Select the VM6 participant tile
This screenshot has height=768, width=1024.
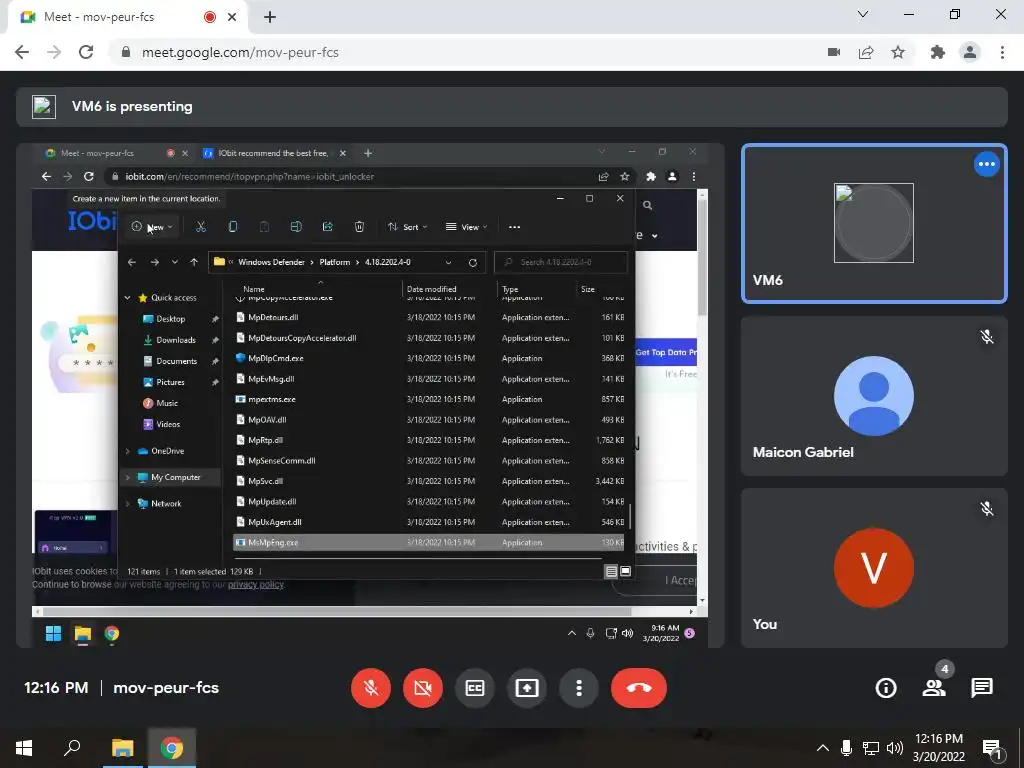(874, 223)
